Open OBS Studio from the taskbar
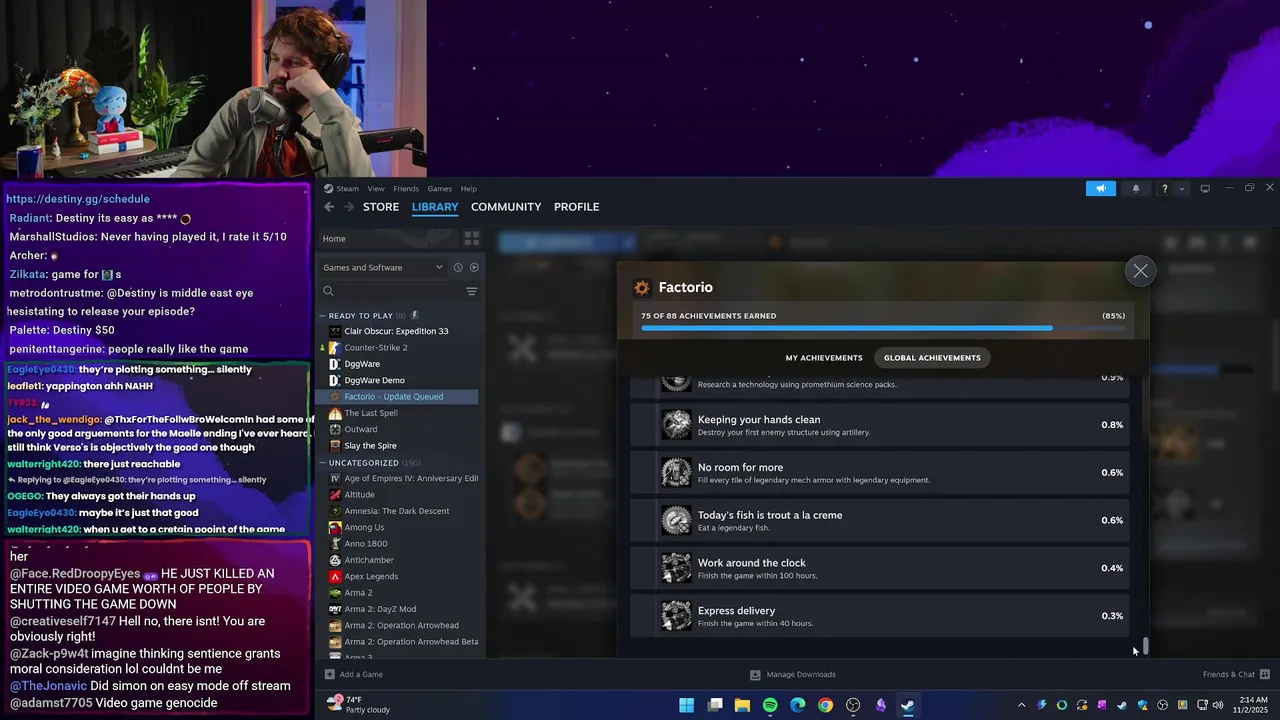The image size is (1280, 720). click(x=853, y=705)
